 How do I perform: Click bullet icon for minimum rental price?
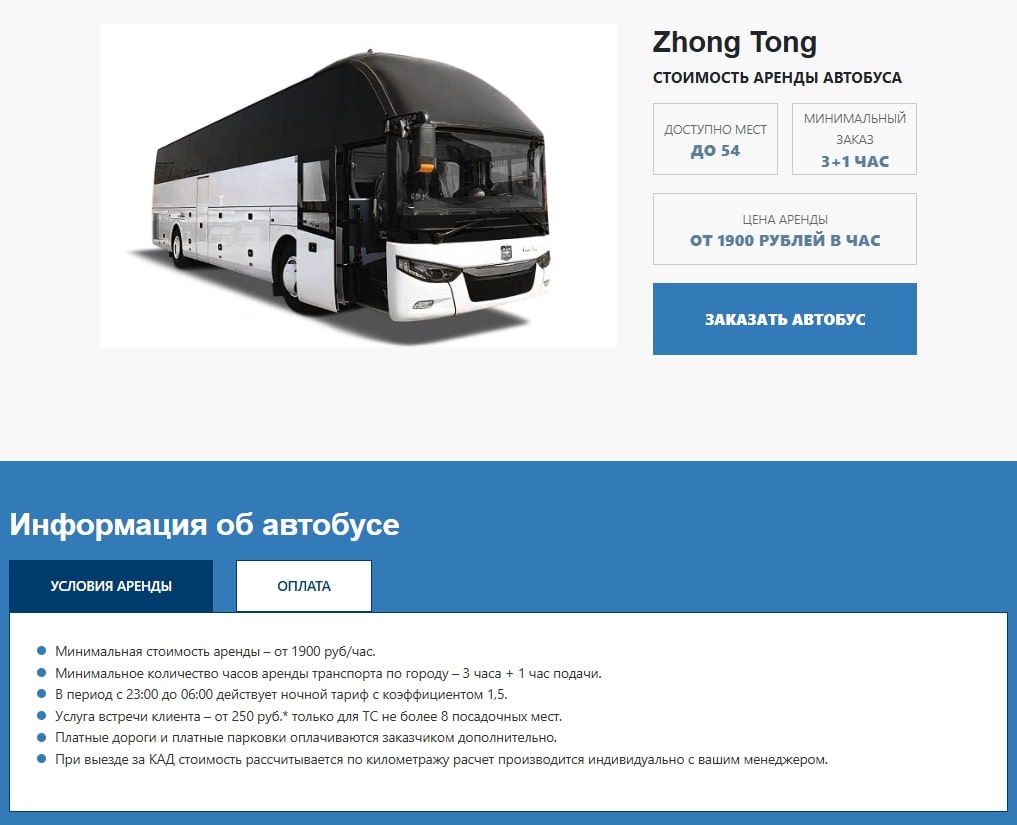[x=42, y=651]
